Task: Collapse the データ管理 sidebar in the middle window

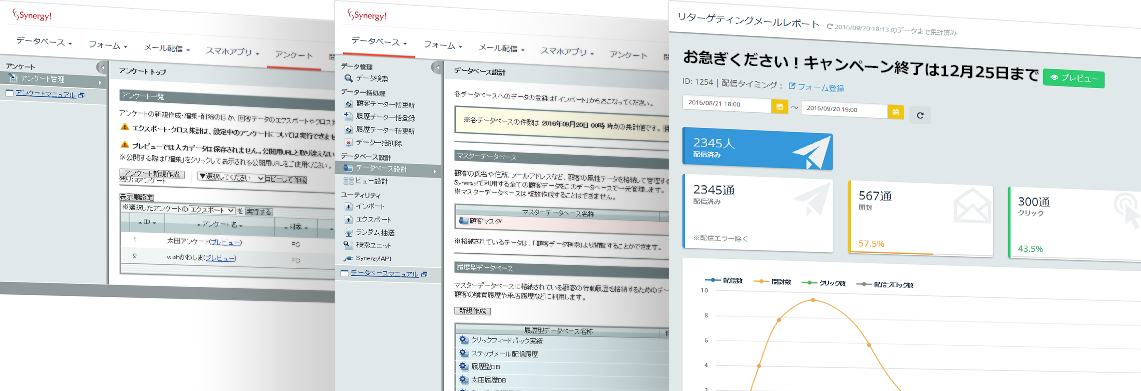Action: pos(437,67)
